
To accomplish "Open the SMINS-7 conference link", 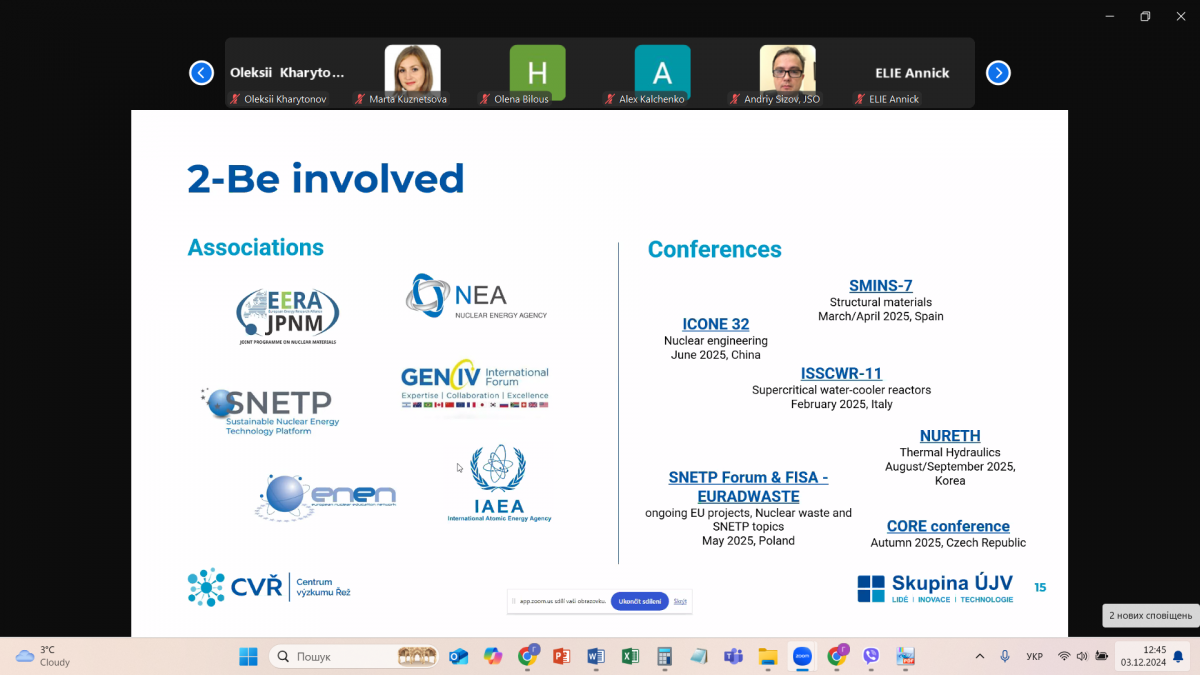I will (880, 285).
